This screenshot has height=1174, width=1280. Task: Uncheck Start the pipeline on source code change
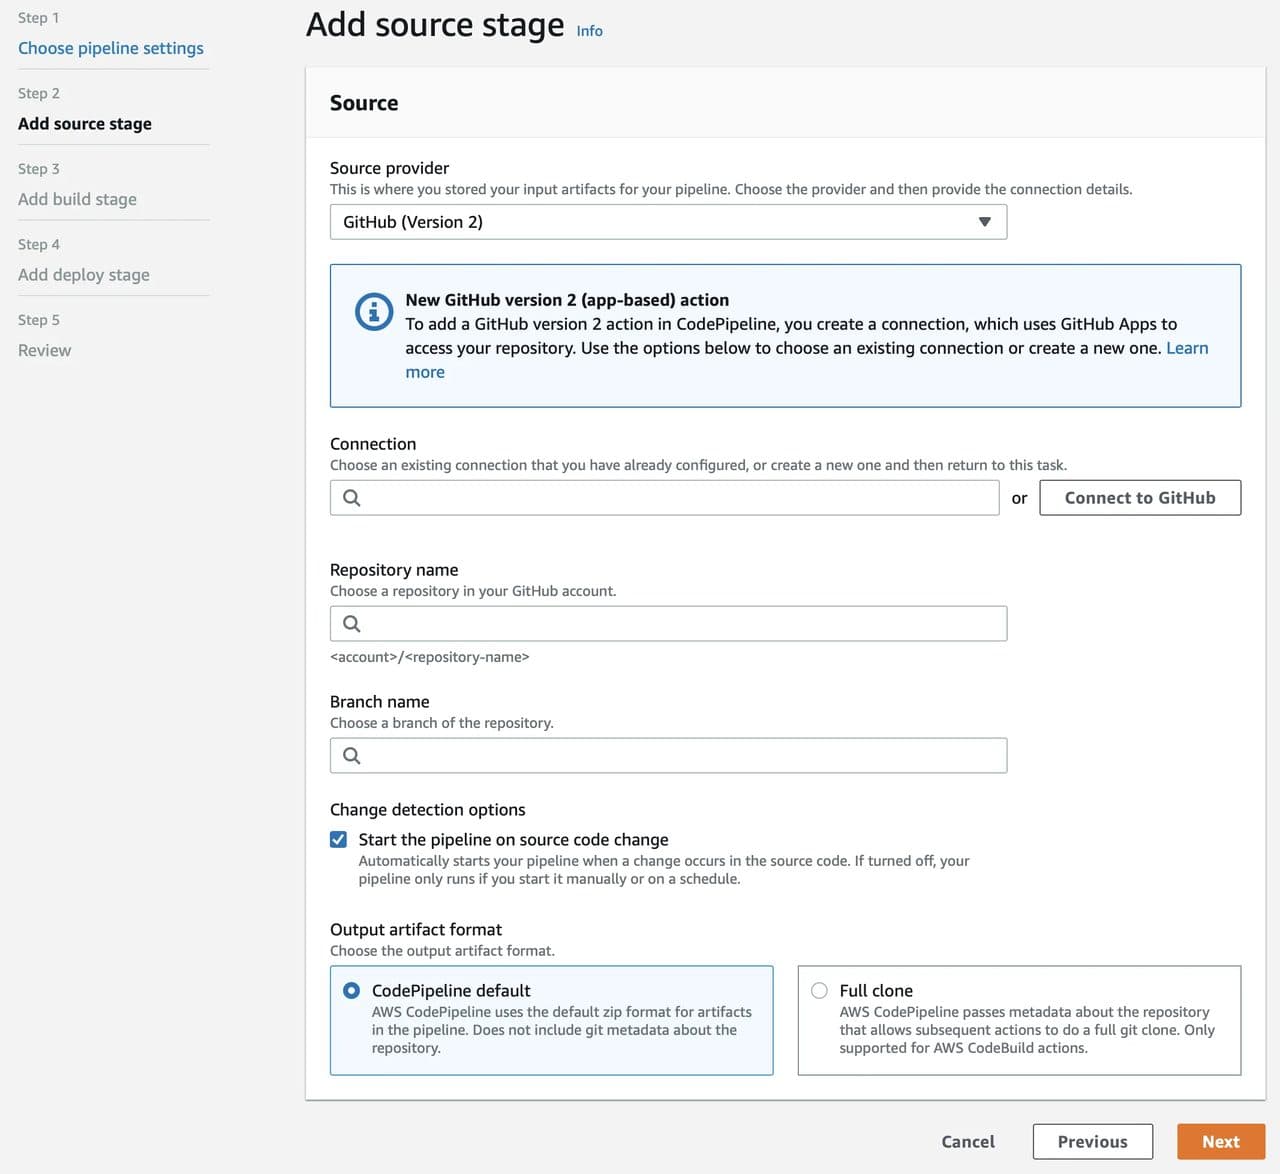pos(339,840)
